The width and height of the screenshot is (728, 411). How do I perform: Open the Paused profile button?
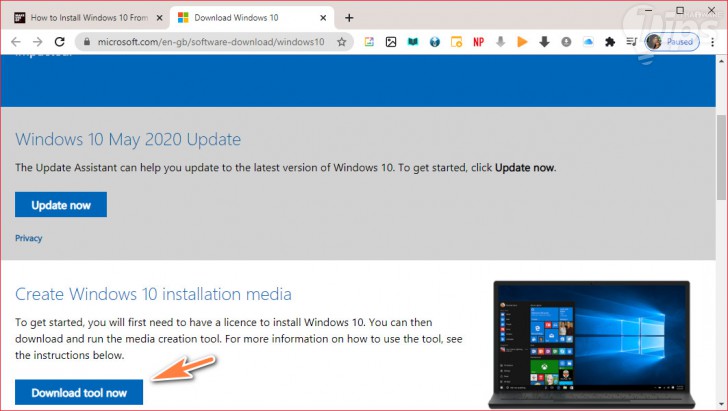[672, 42]
